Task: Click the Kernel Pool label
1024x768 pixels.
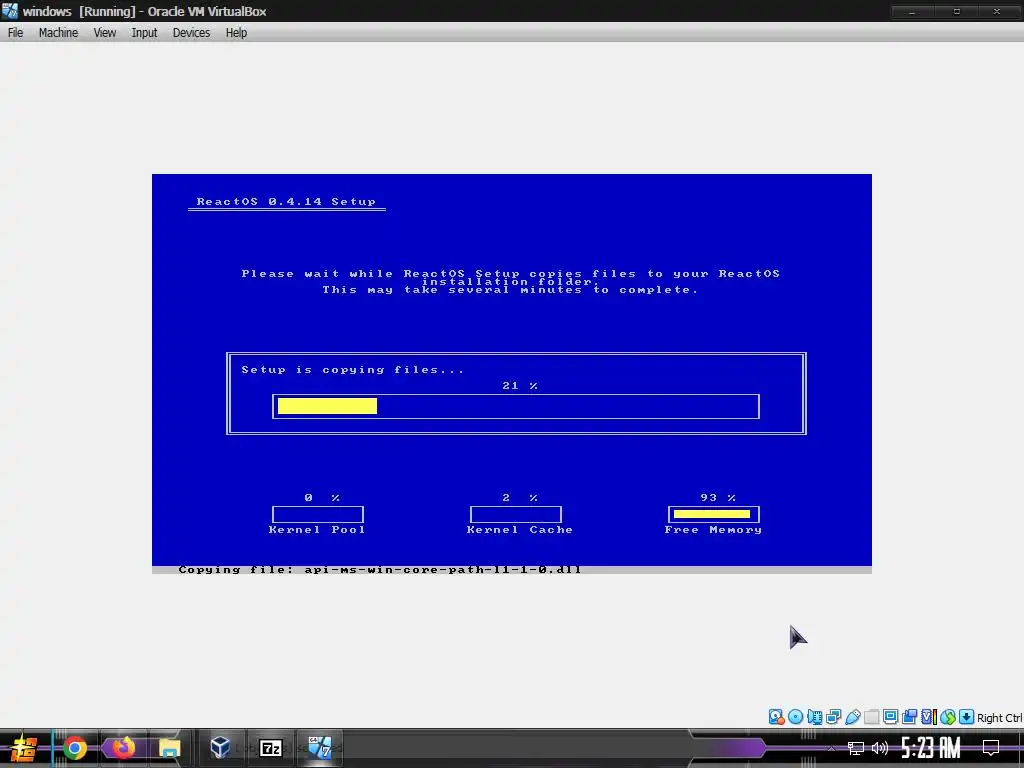Action: pyautogui.click(x=317, y=530)
